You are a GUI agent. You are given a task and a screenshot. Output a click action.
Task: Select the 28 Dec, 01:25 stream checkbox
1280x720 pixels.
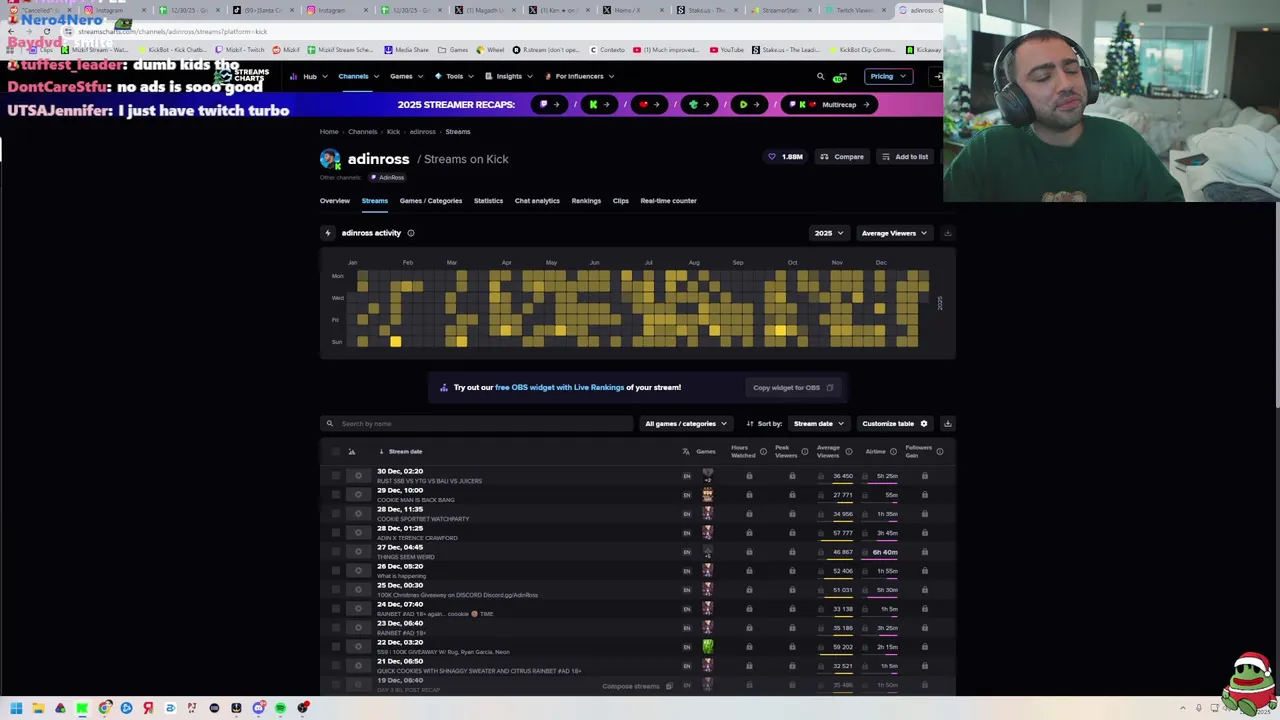pos(335,533)
